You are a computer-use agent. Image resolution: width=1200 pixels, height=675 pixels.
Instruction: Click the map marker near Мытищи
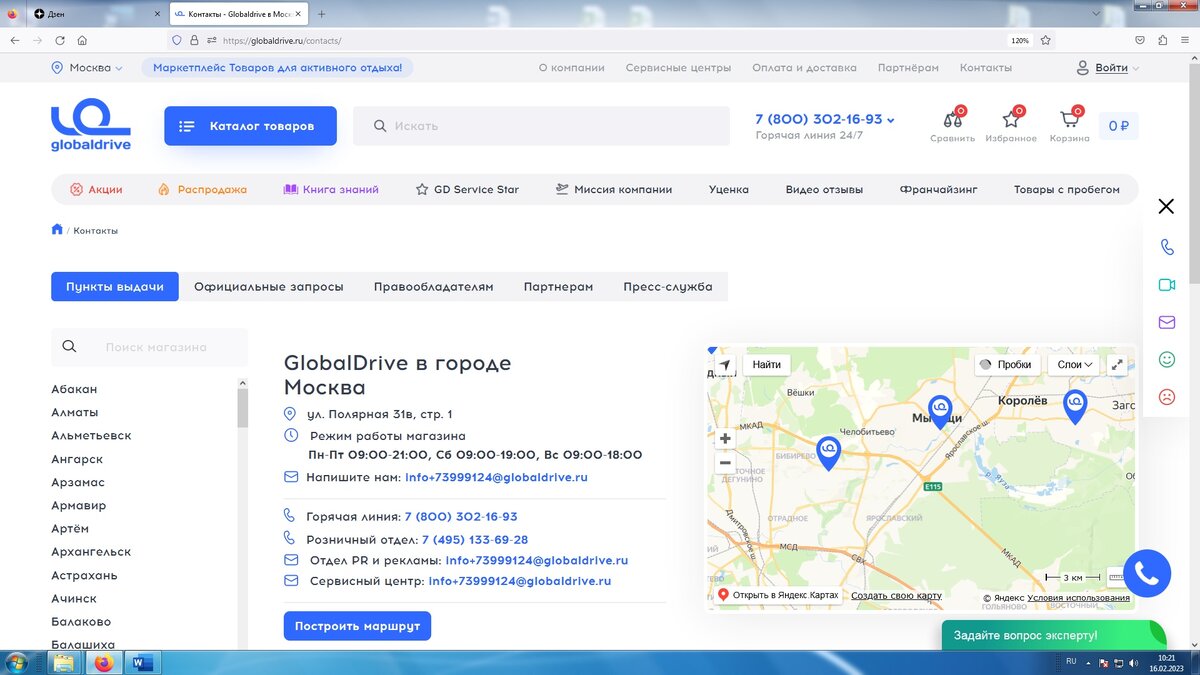(939, 411)
